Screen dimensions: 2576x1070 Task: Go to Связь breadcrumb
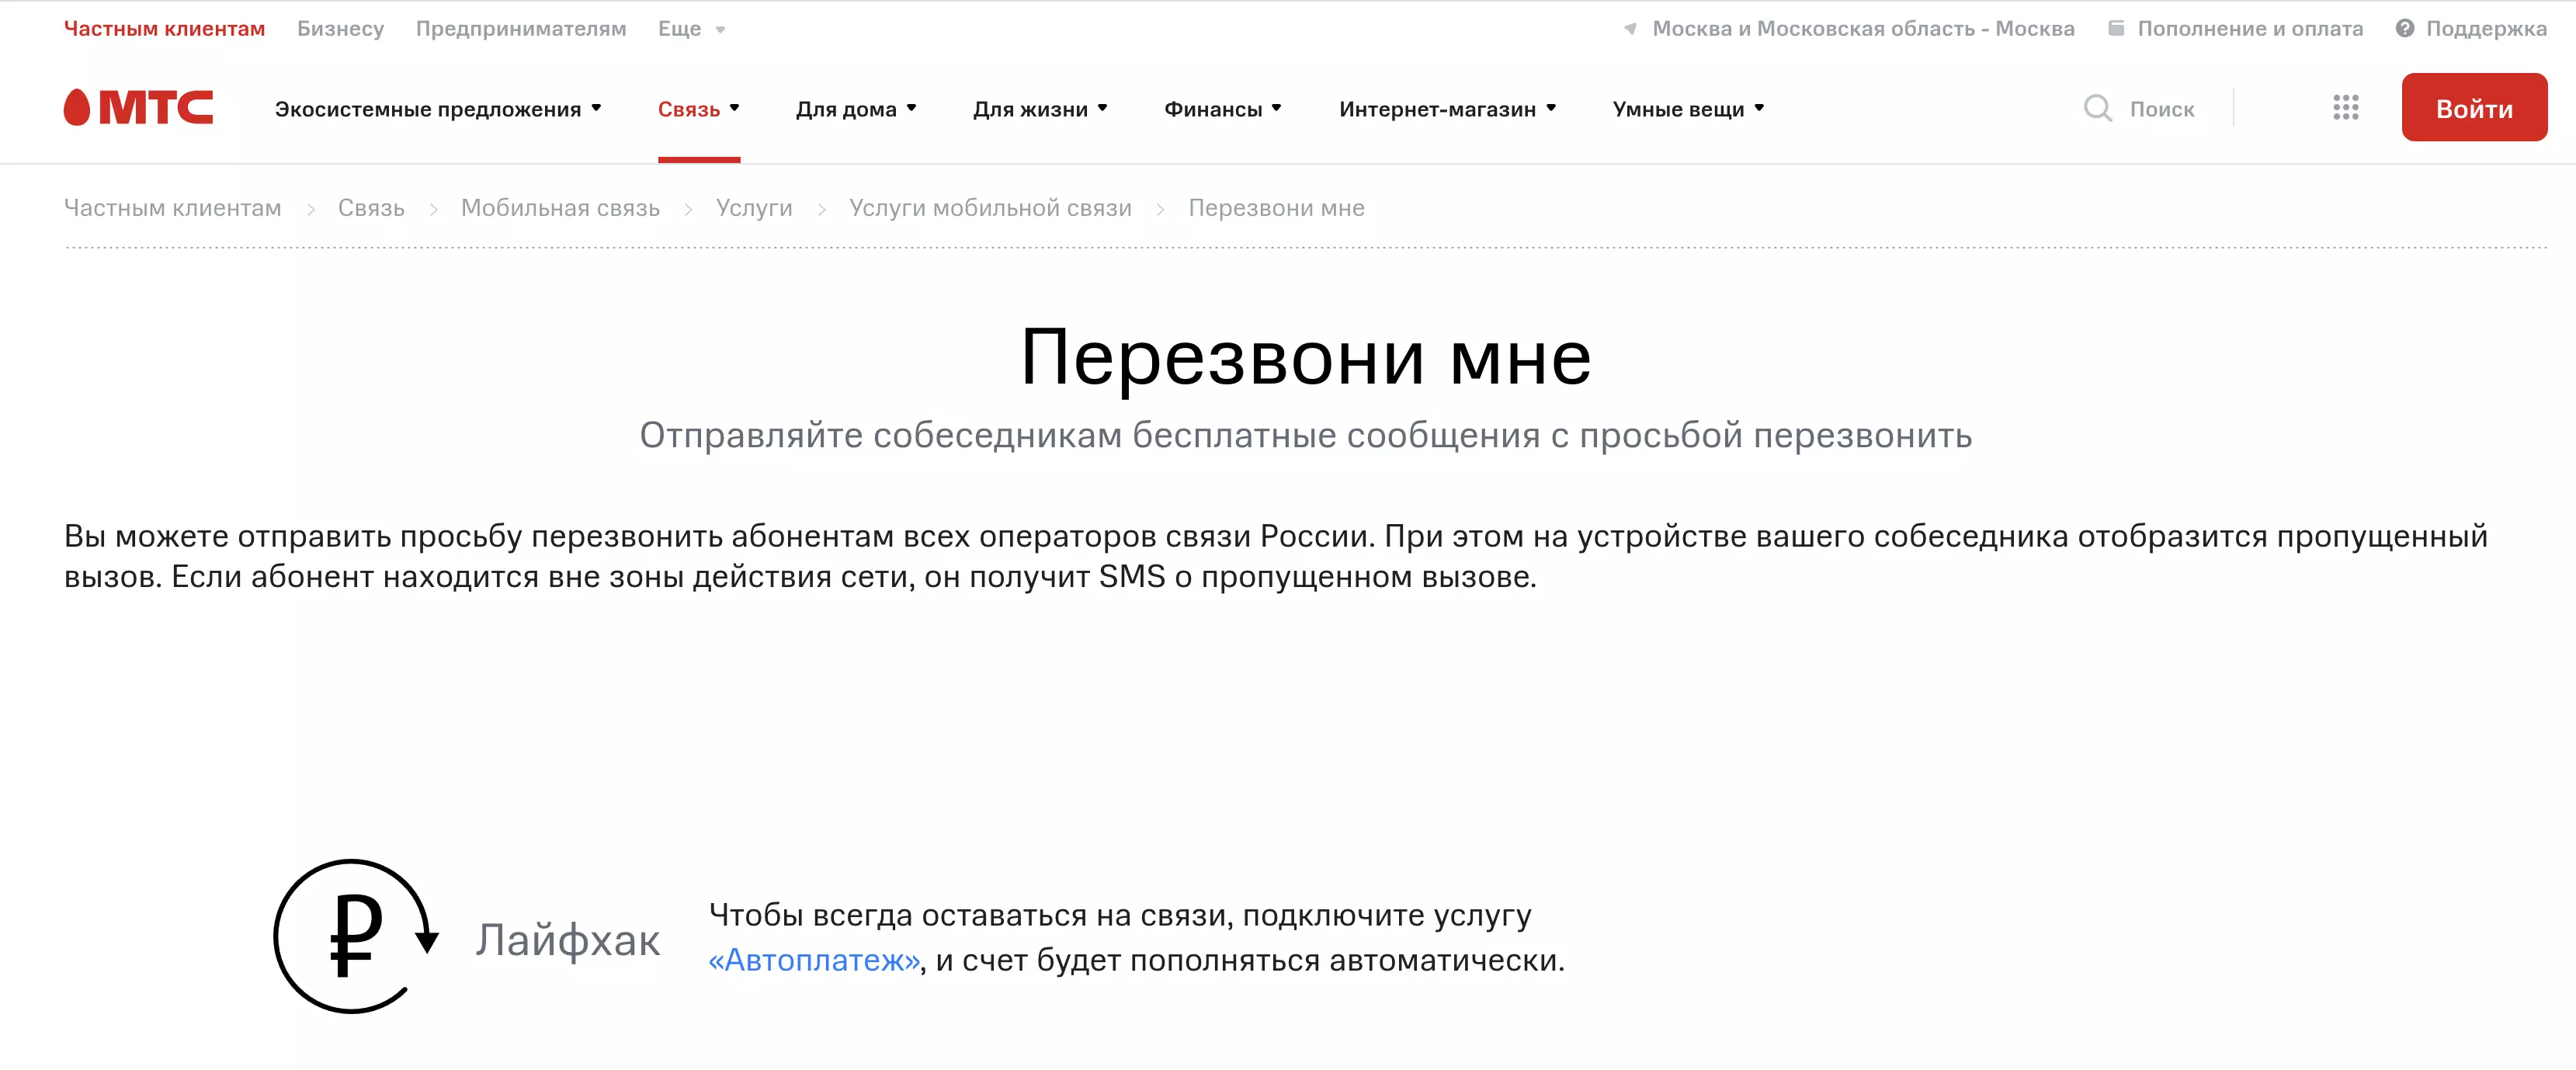tap(371, 208)
